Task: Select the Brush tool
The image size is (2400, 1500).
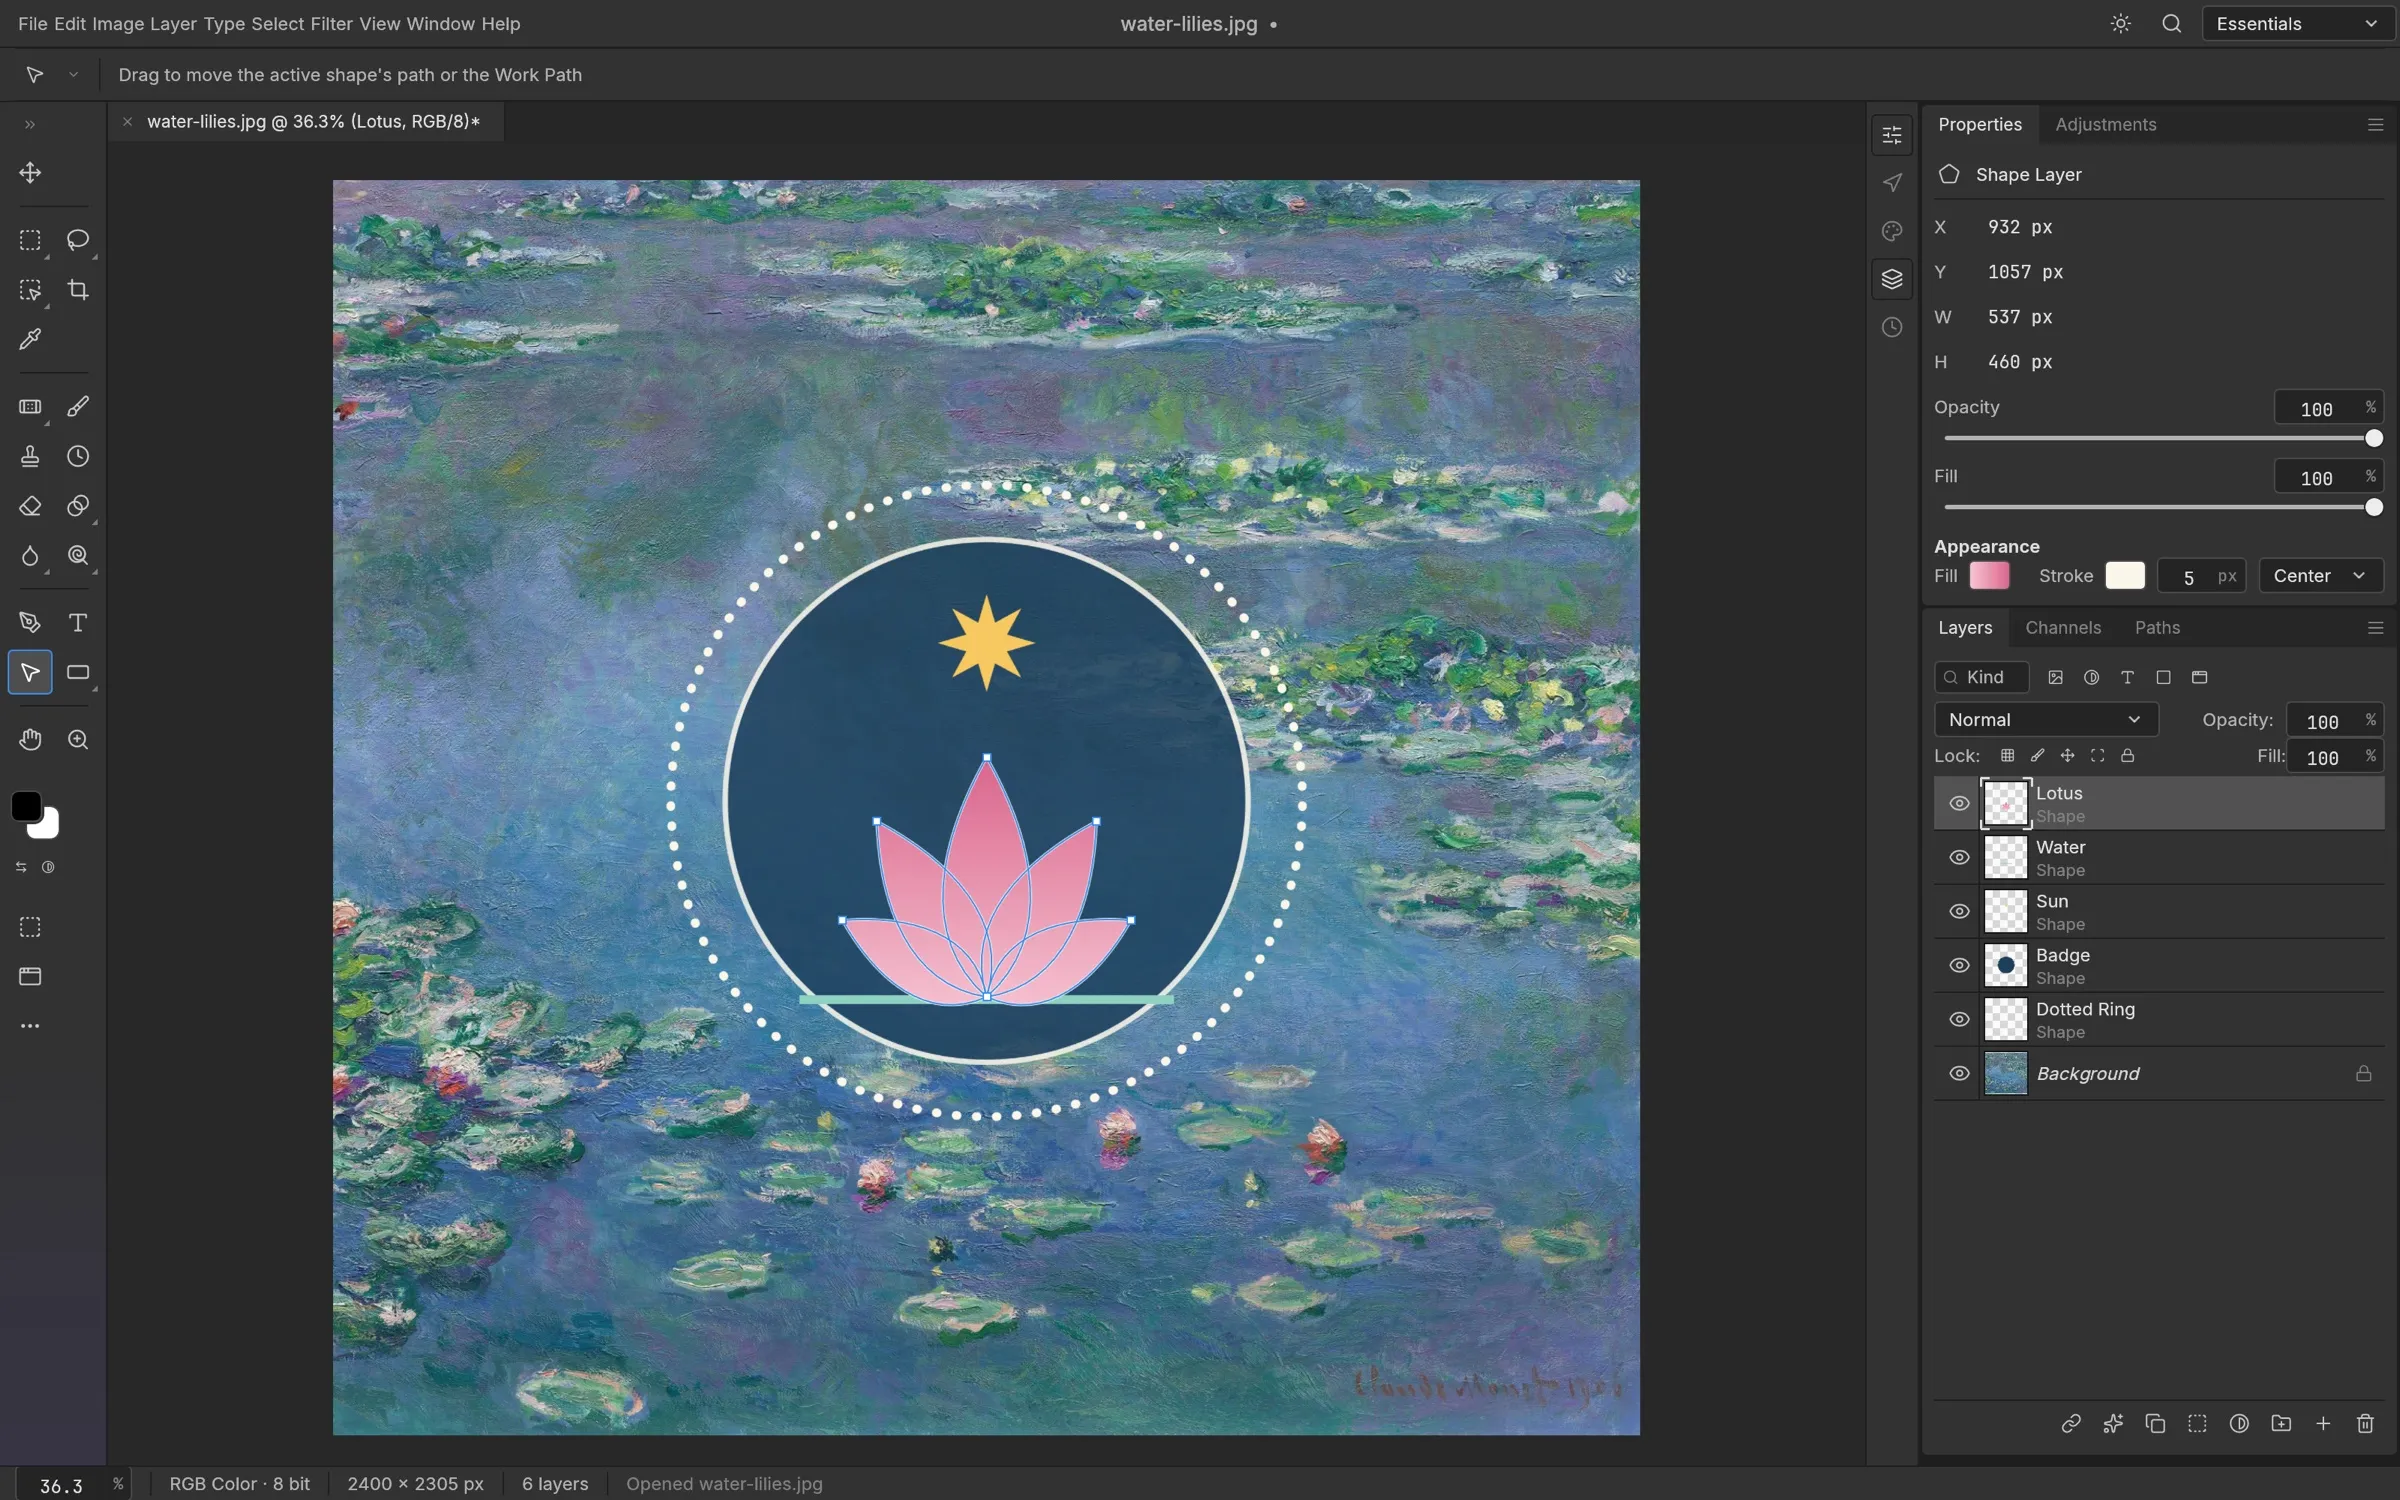Action: coord(78,407)
